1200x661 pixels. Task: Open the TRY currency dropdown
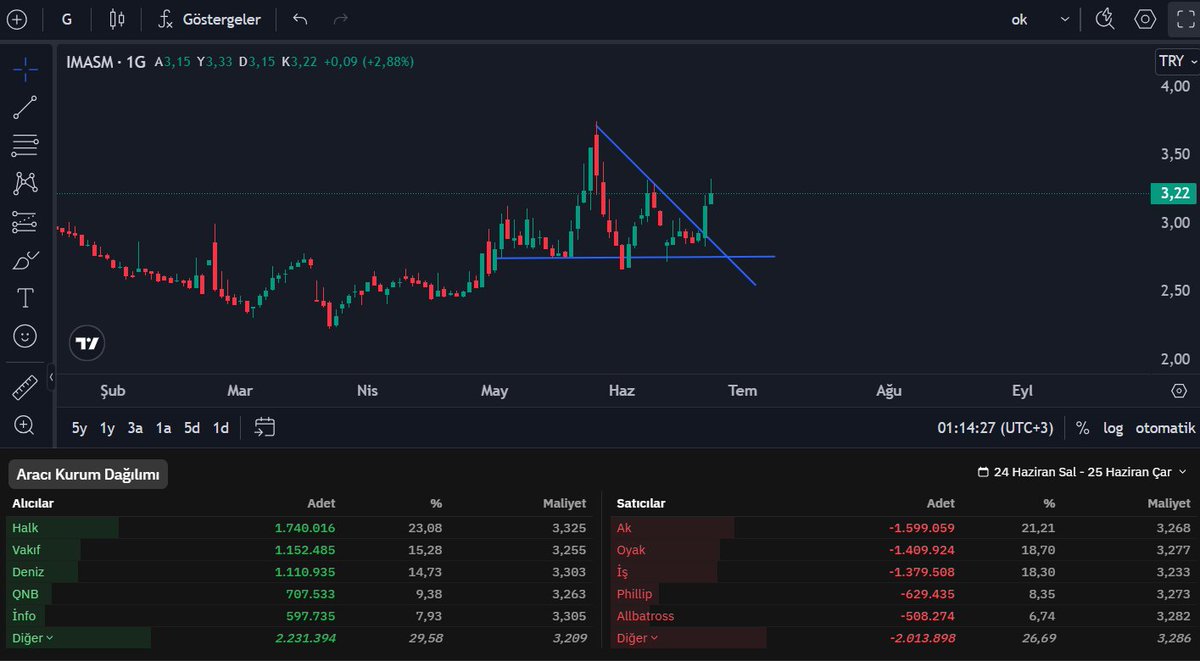click(1176, 61)
